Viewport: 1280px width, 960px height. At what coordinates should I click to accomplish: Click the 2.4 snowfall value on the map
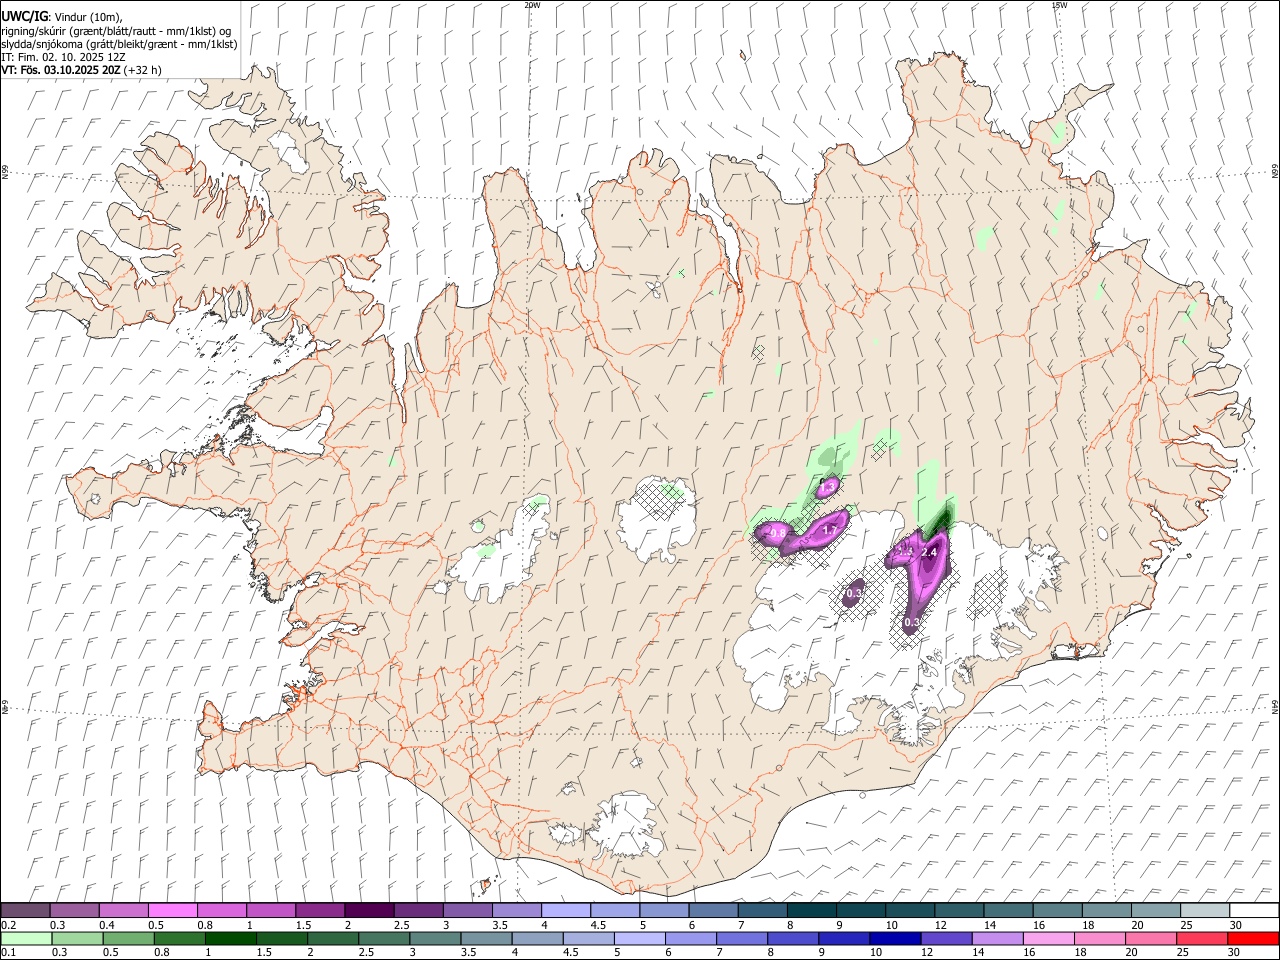point(928,552)
